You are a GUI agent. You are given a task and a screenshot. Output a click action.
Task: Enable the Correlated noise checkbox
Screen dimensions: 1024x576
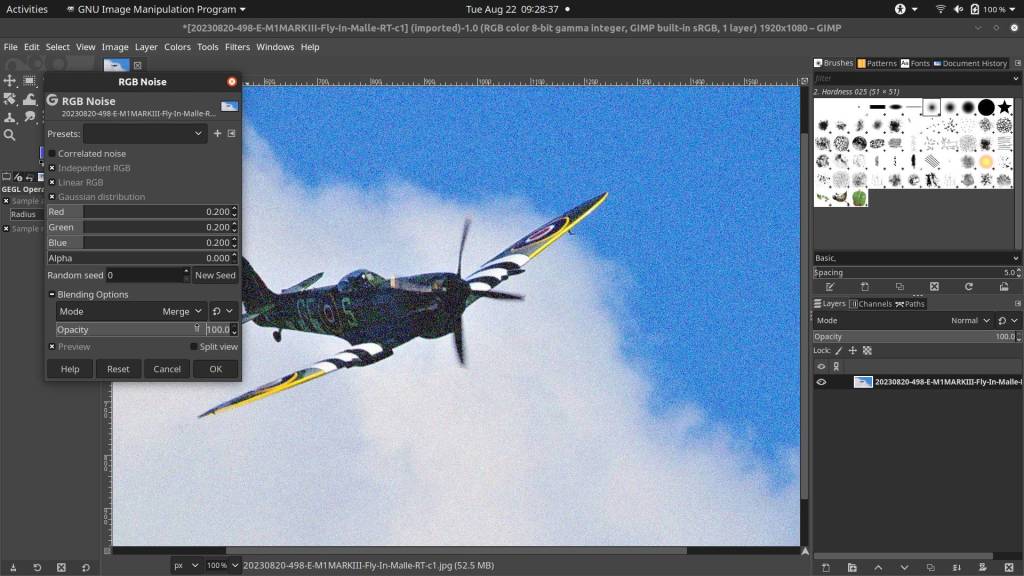(x=52, y=153)
